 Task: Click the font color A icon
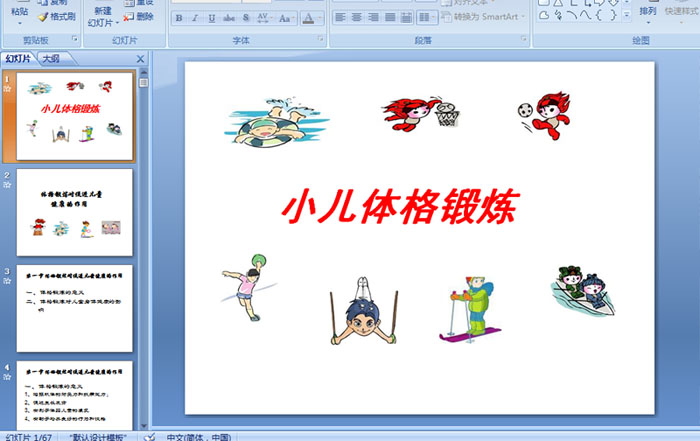click(x=309, y=18)
